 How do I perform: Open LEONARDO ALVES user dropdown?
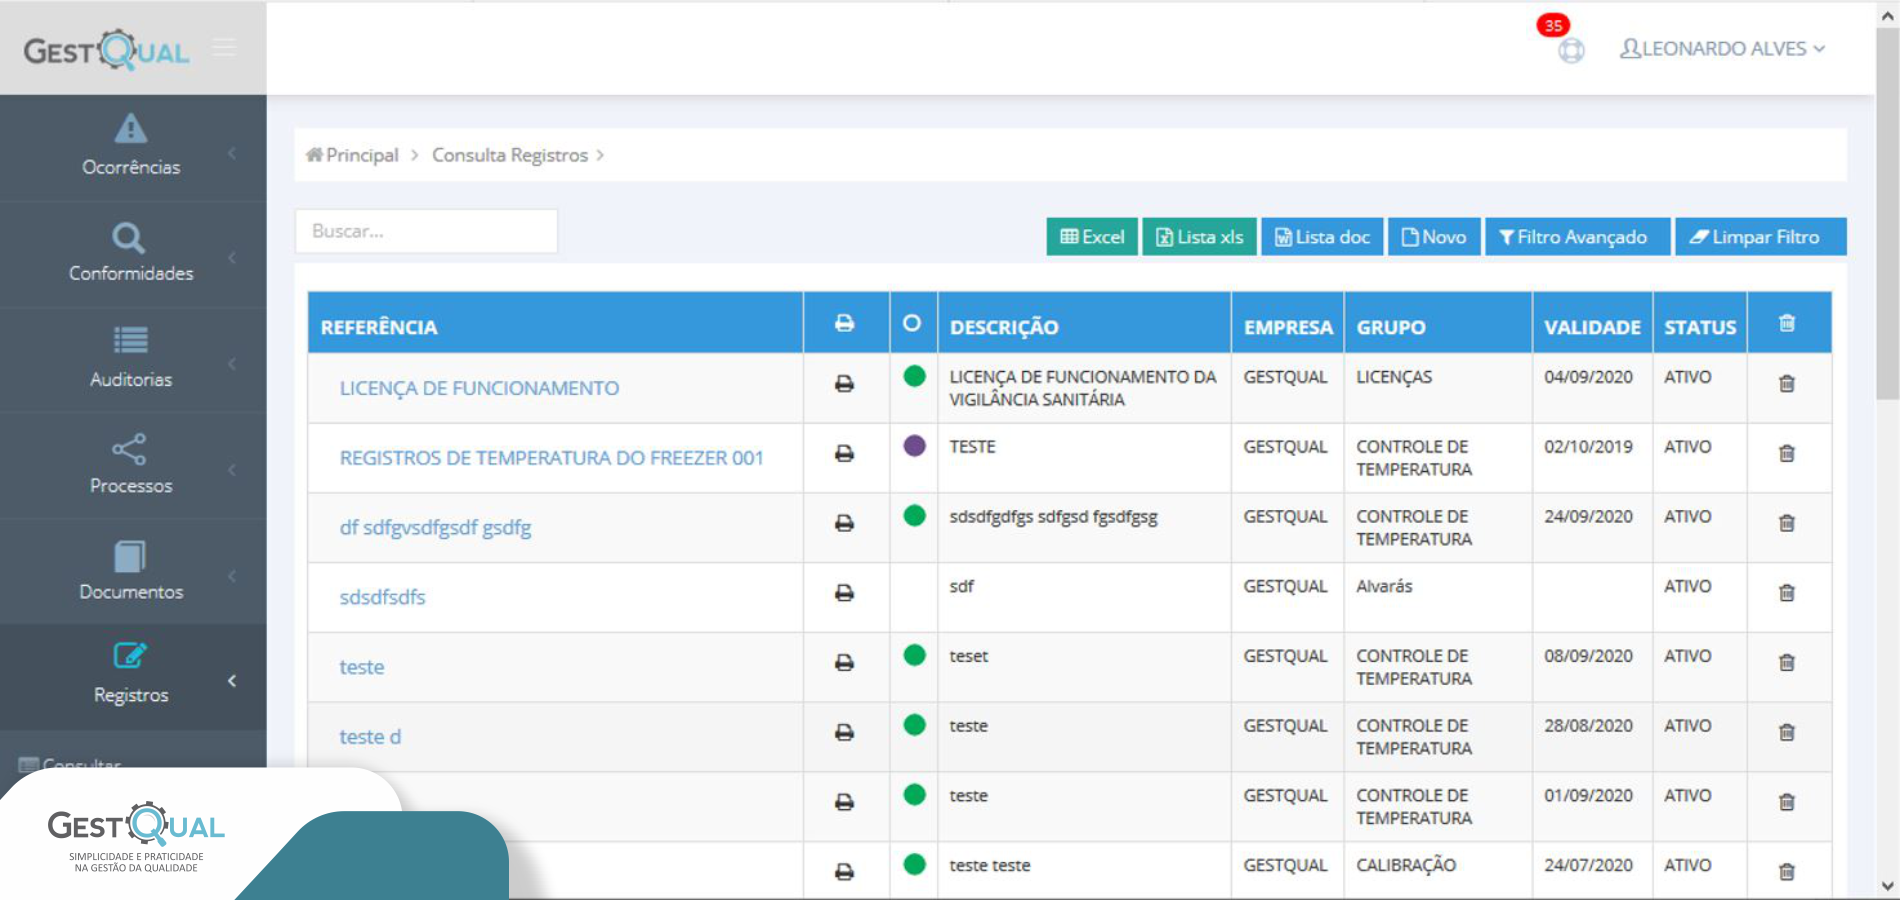(x=1722, y=49)
